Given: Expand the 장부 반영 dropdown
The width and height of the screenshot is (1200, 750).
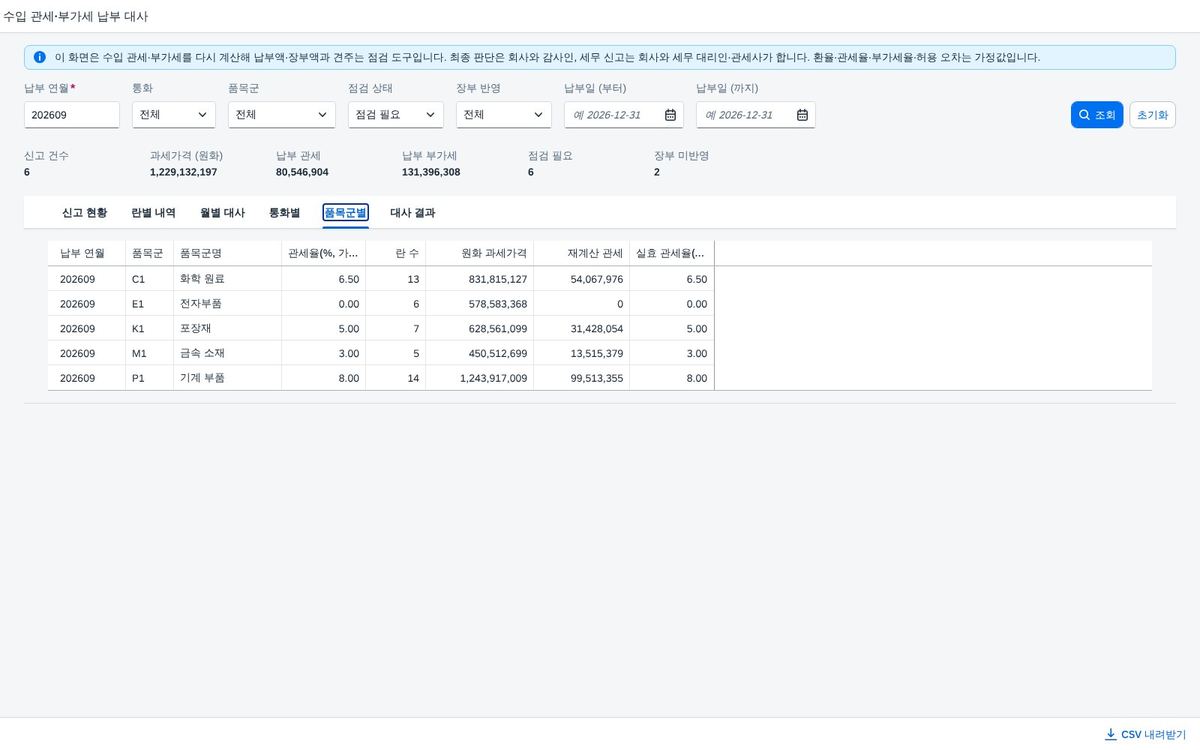Looking at the screenshot, I should [x=504, y=115].
